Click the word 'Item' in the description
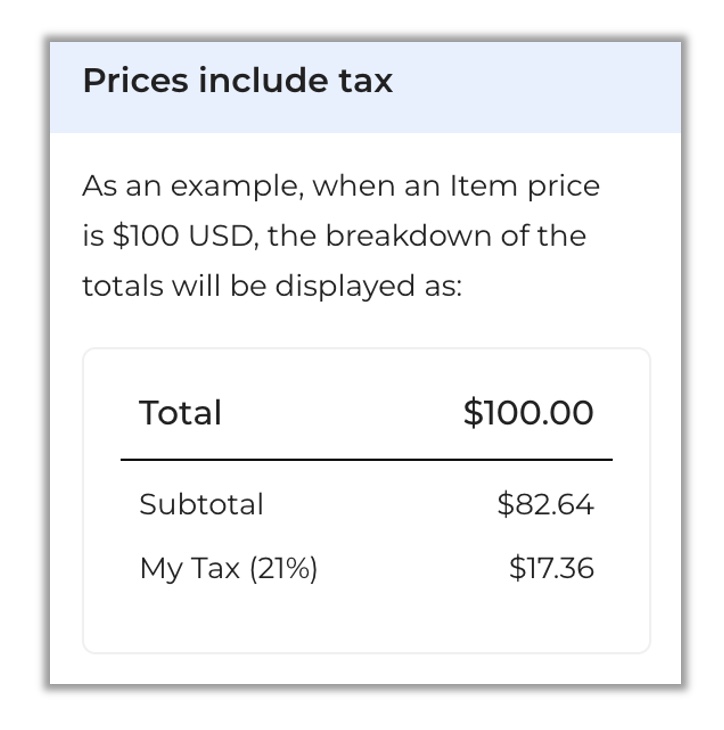The width and height of the screenshot is (724, 730). point(483,186)
